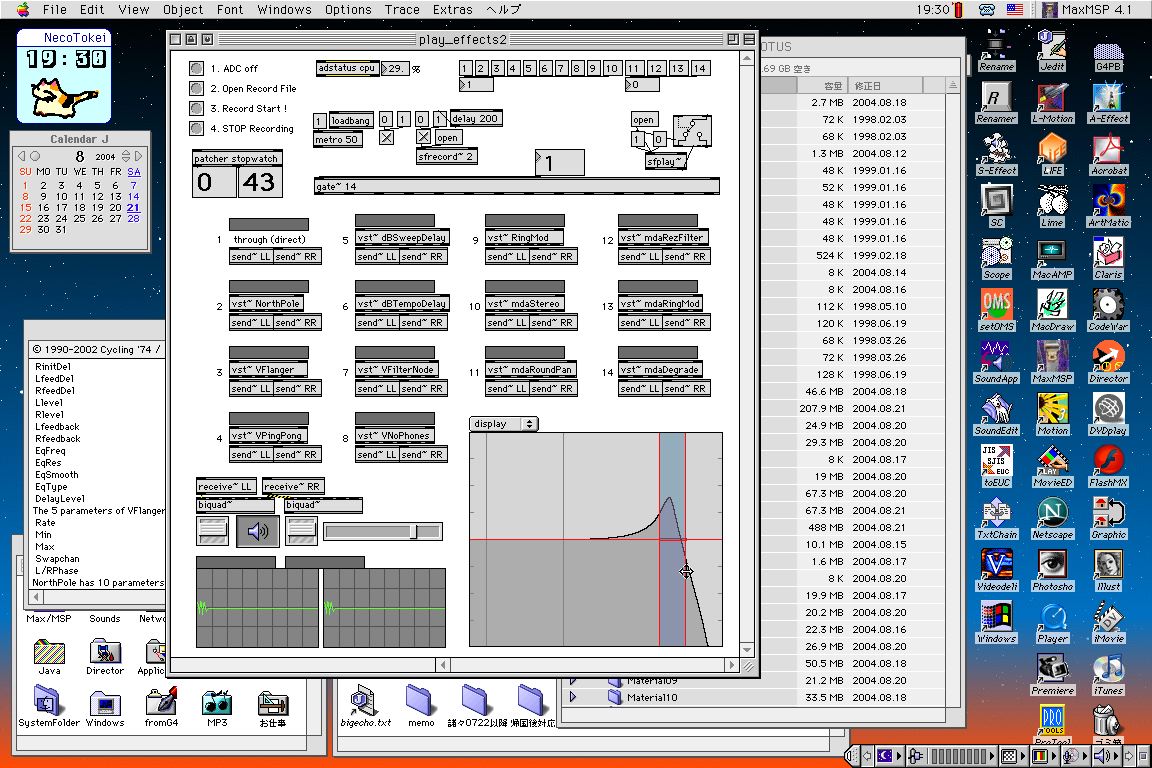This screenshot has width=1152, height=768.
Task: Open the 'display' popup menu
Action: 503,424
